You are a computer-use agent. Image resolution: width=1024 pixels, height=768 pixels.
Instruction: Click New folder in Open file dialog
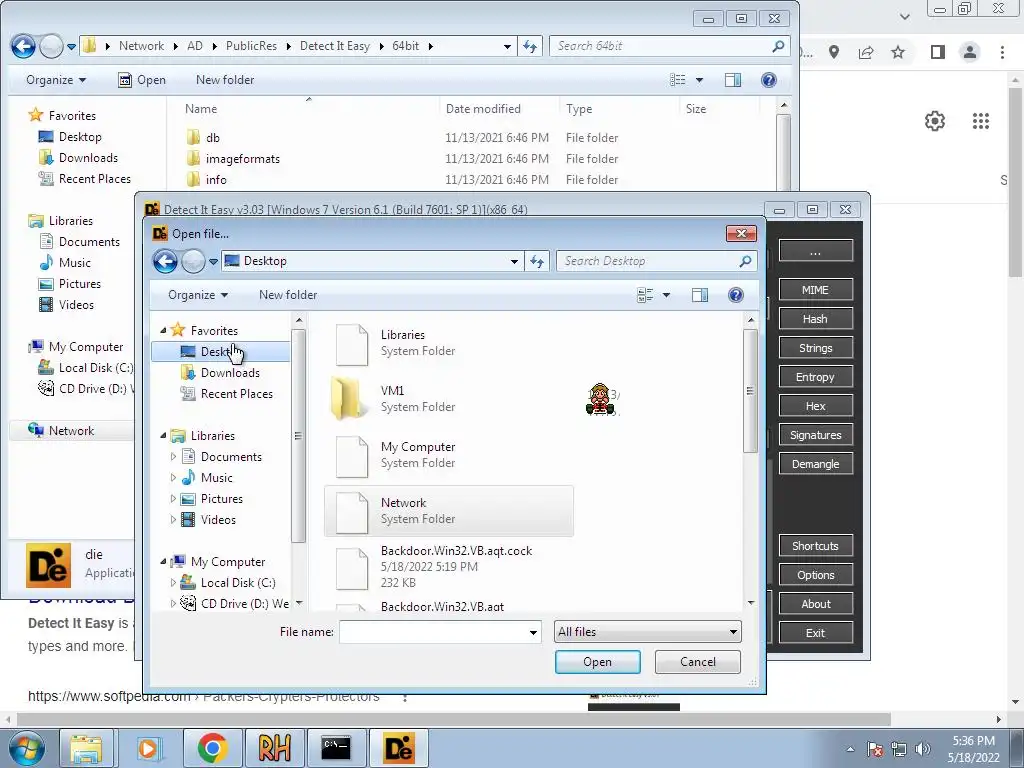(288, 295)
